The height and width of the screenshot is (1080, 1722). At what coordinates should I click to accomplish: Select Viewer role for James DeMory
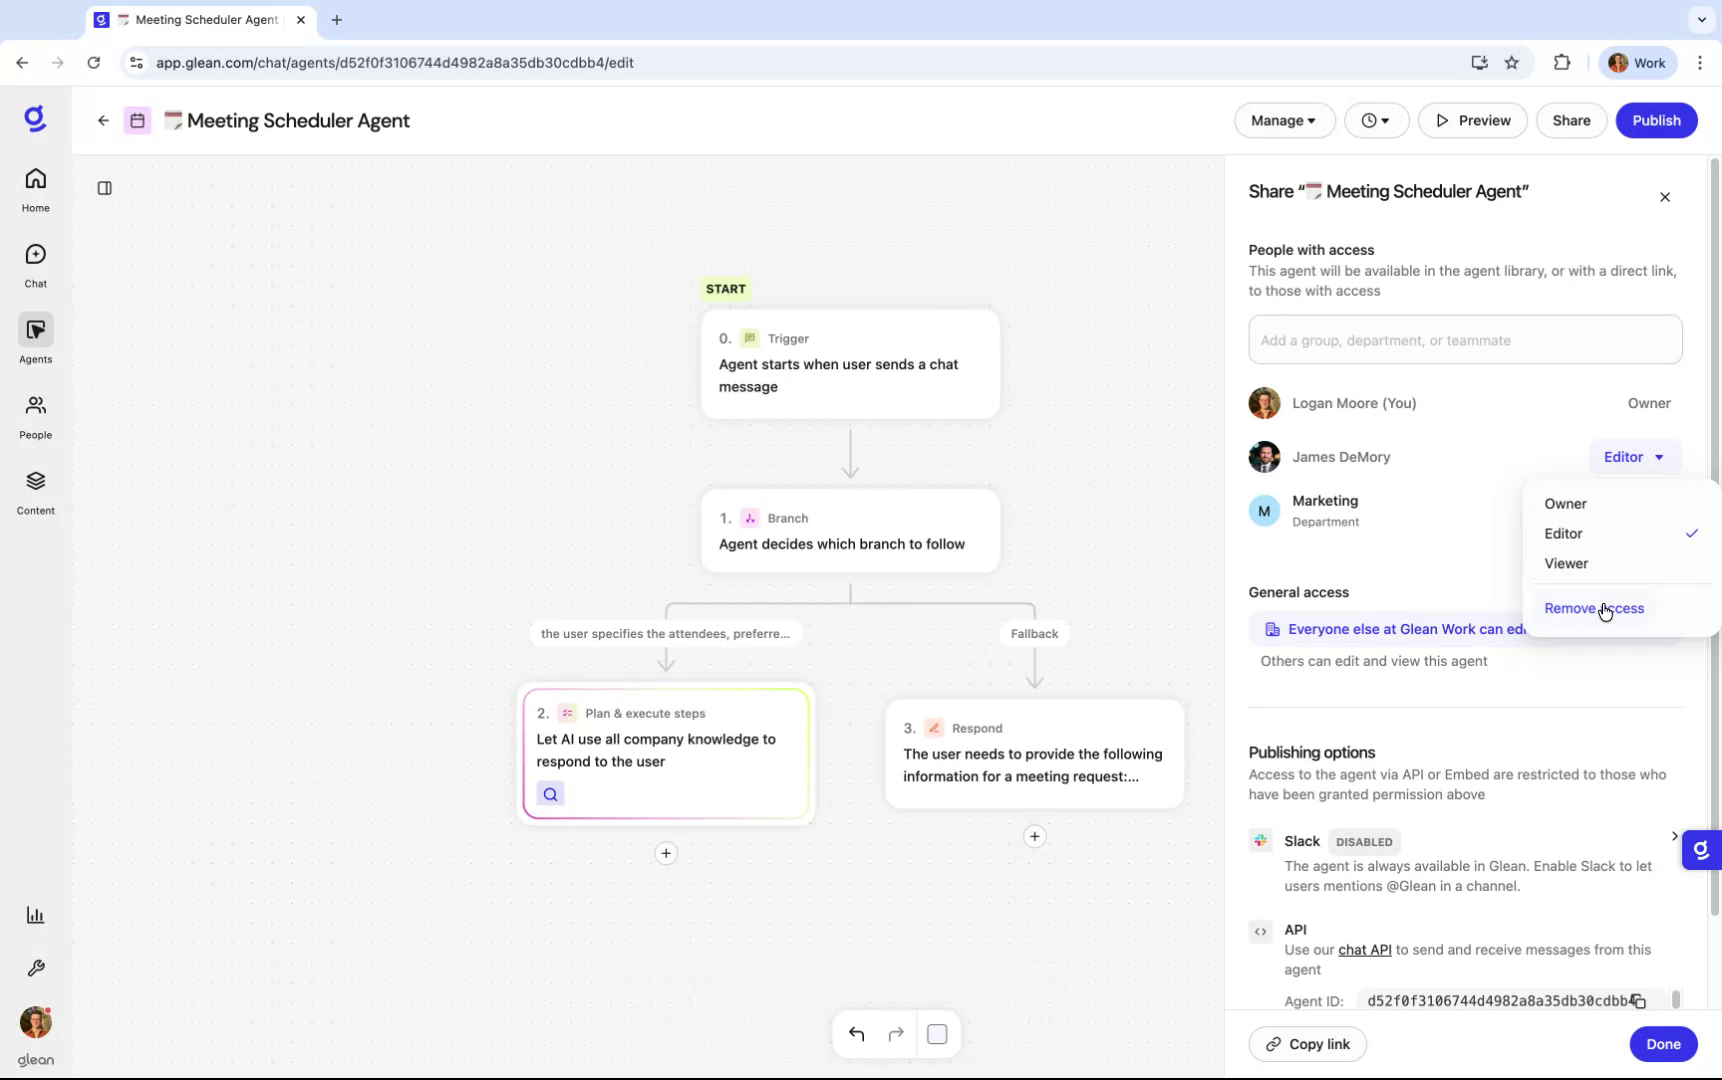(x=1566, y=563)
